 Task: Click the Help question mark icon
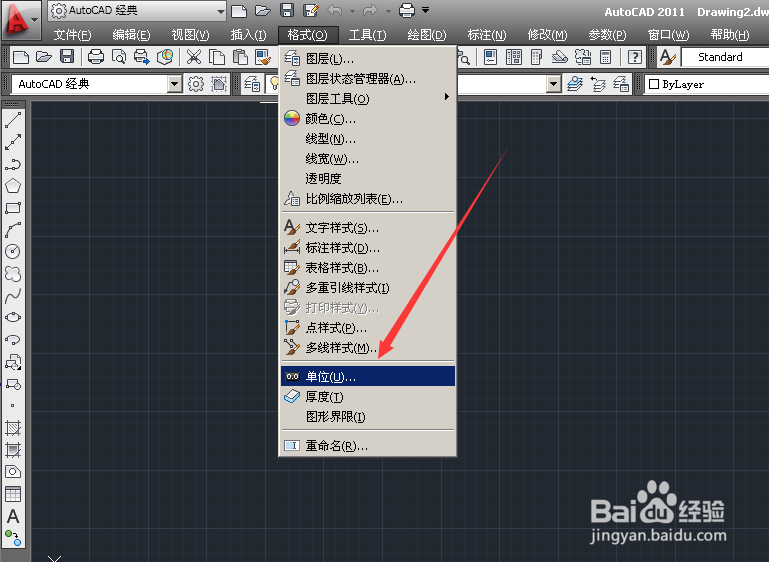point(635,57)
